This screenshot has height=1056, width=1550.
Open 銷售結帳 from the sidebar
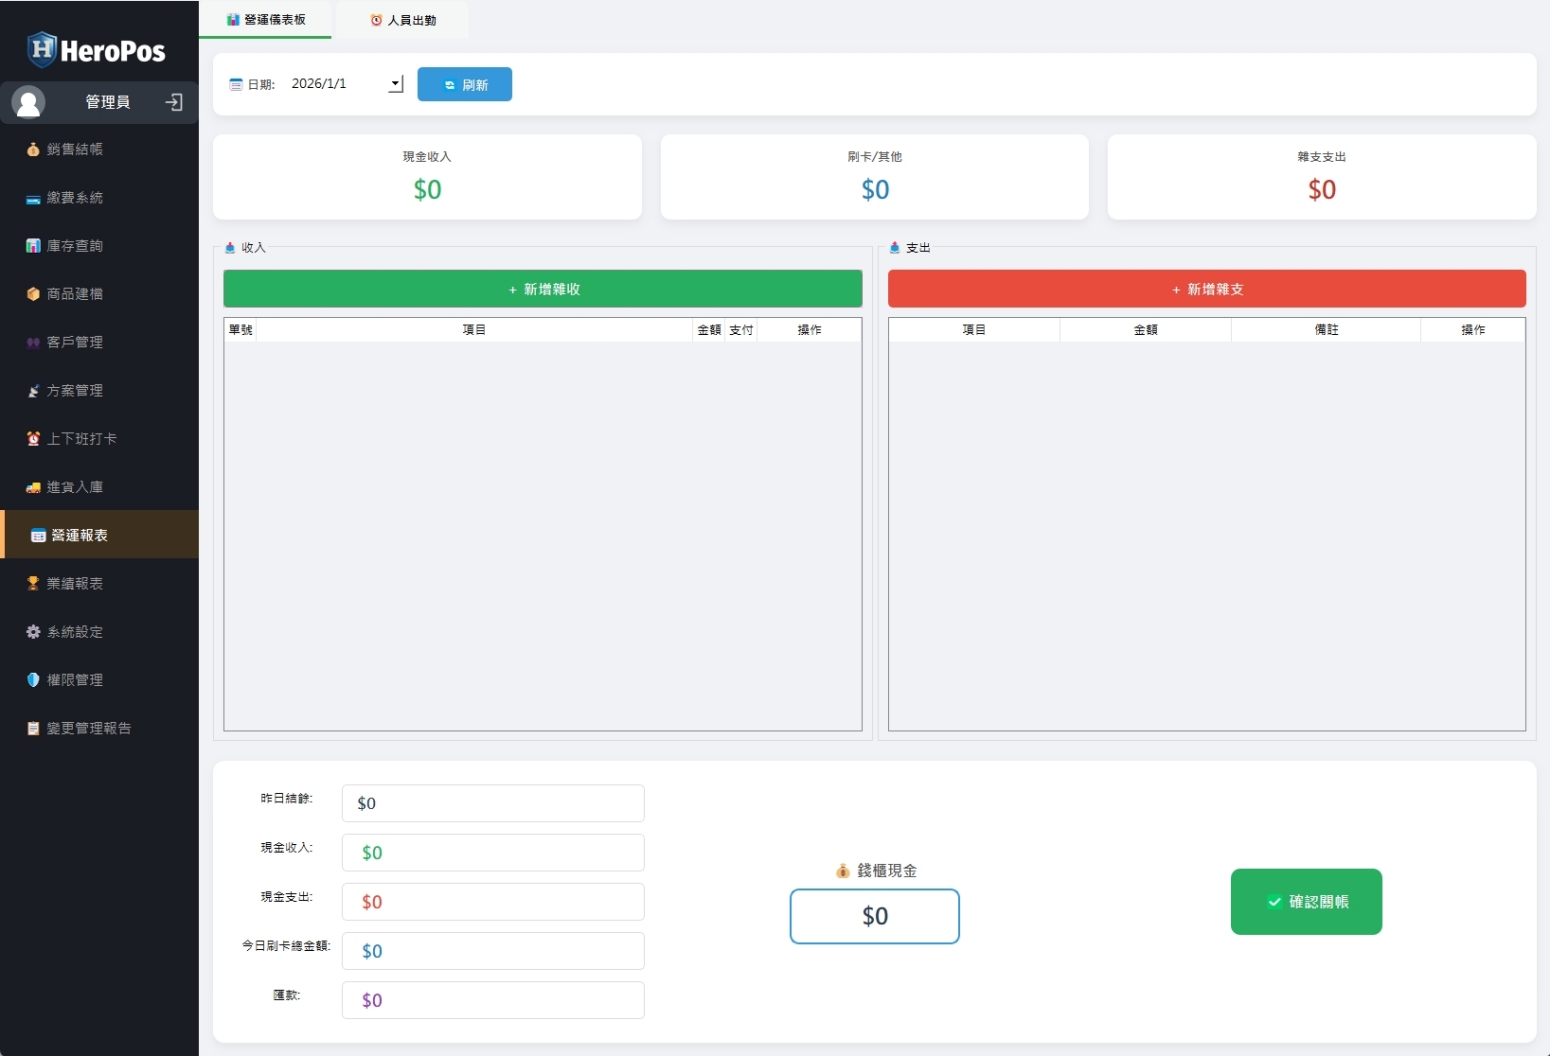point(75,150)
